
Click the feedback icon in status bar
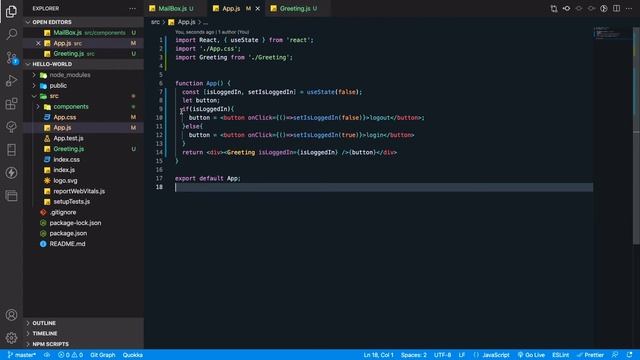tap(615, 355)
